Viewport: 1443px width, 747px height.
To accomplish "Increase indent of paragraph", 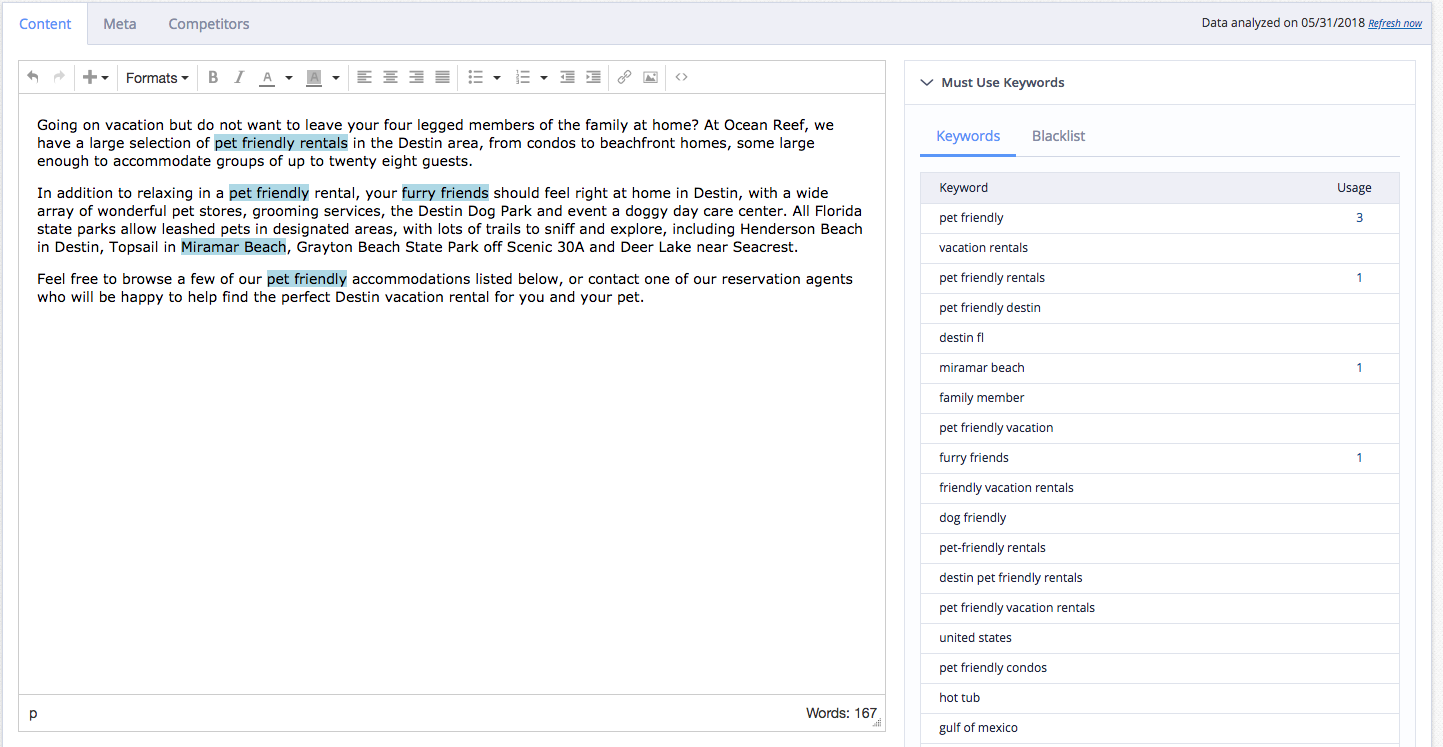I will 594,77.
